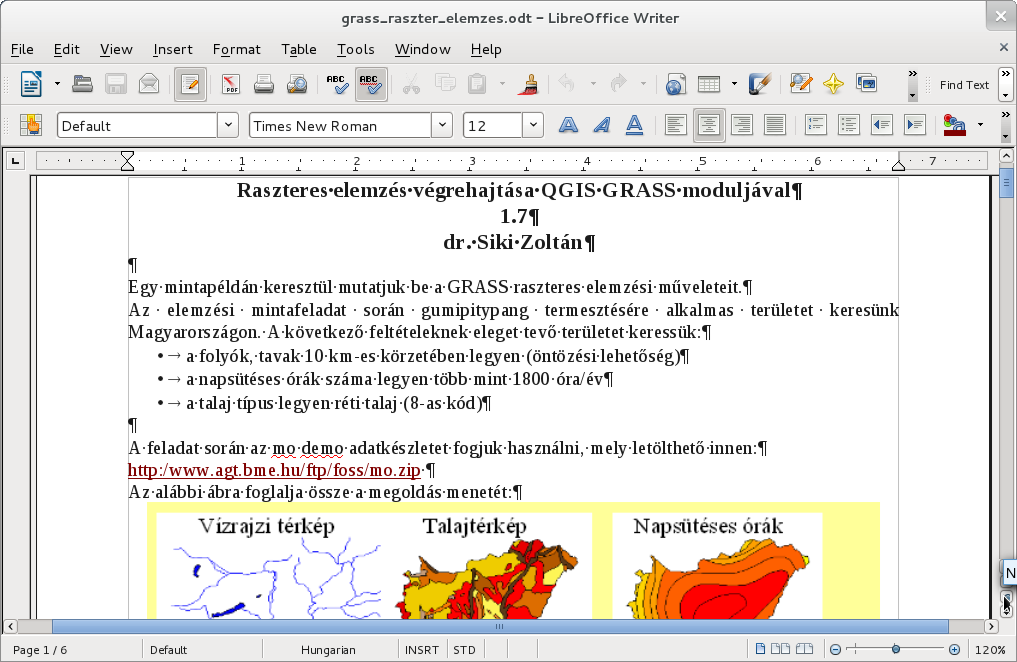Select book view layout in status bar

click(x=804, y=649)
